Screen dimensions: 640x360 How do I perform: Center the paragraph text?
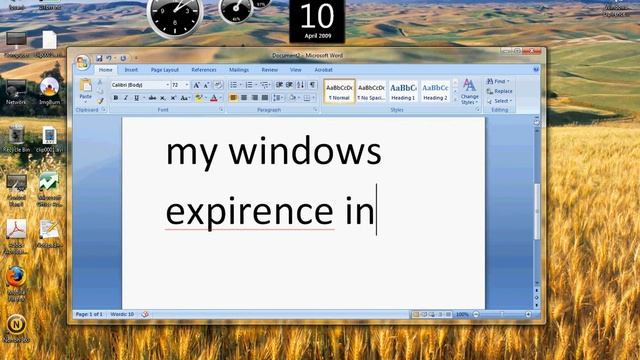coord(244,98)
